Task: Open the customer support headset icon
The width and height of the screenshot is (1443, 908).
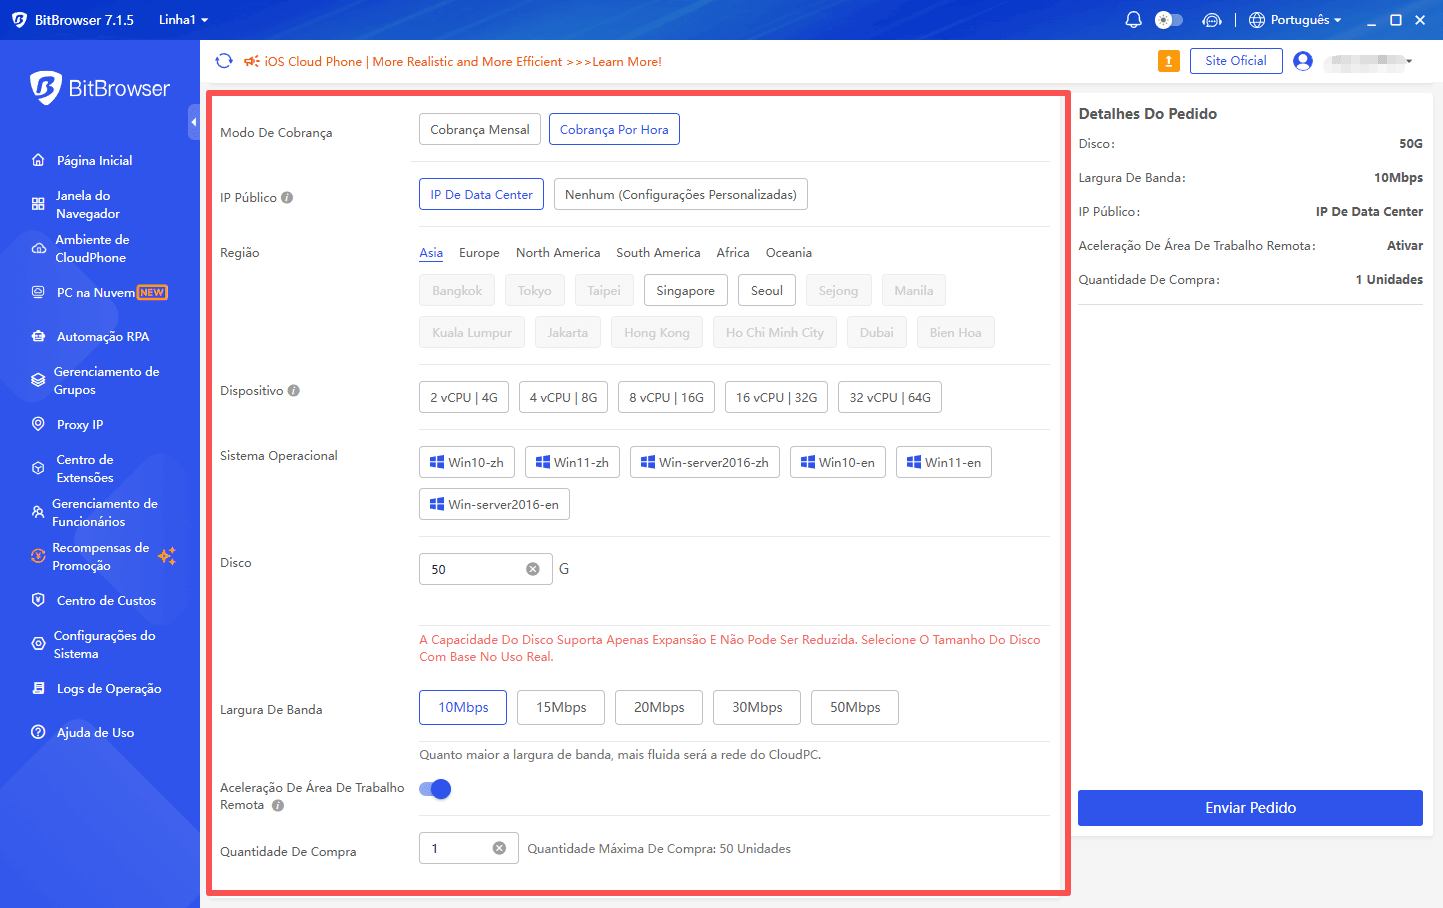Action: click(x=1212, y=20)
